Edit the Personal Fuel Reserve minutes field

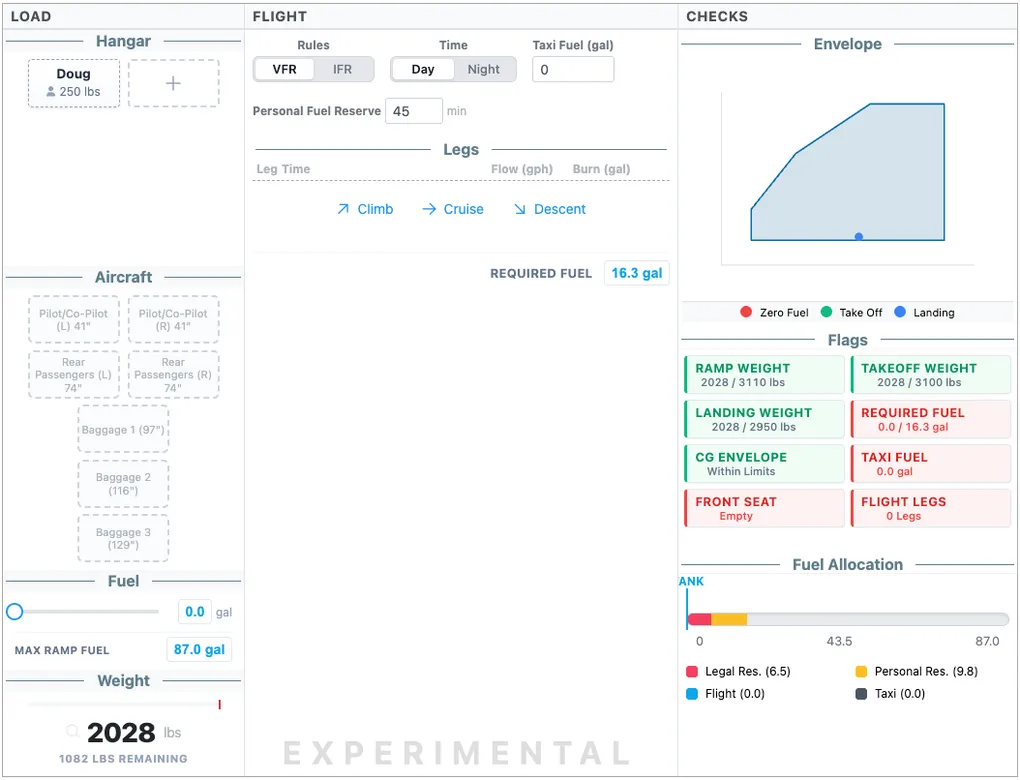414,111
